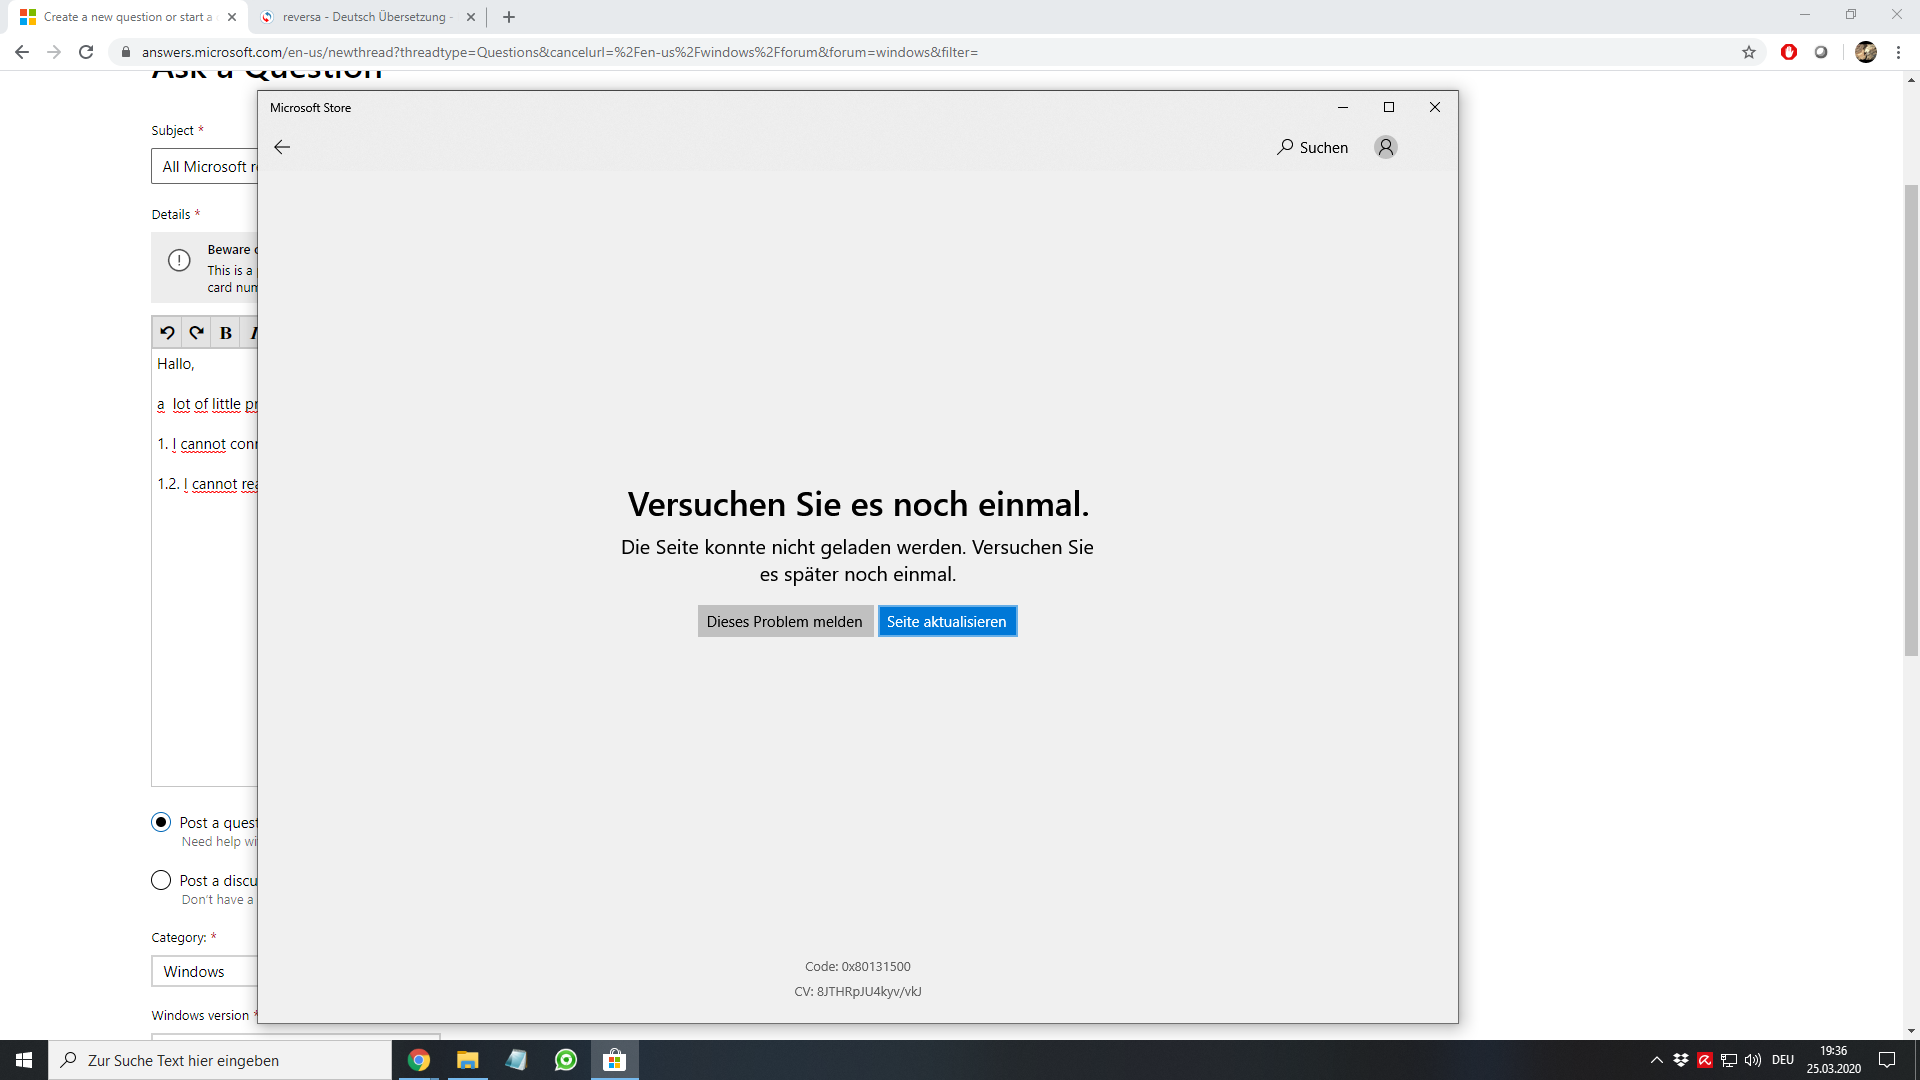The image size is (1920, 1080).
Task: Open File Explorer from the taskbar
Action: click(x=467, y=1060)
